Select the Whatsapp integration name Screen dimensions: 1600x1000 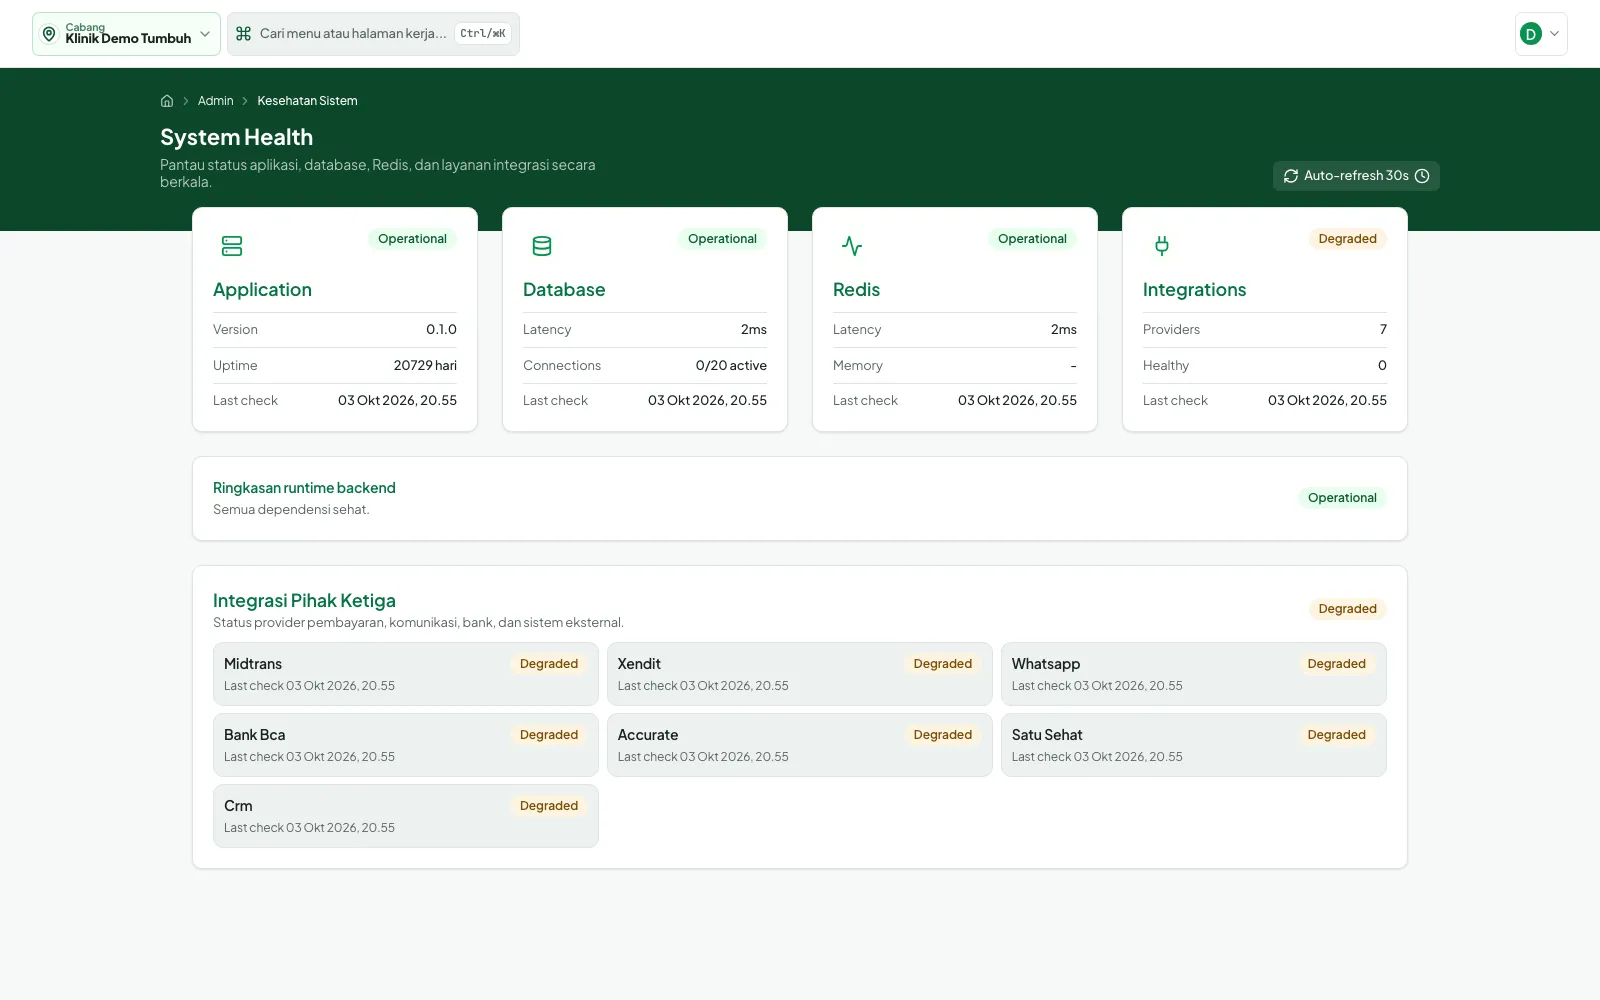click(1045, 664)
